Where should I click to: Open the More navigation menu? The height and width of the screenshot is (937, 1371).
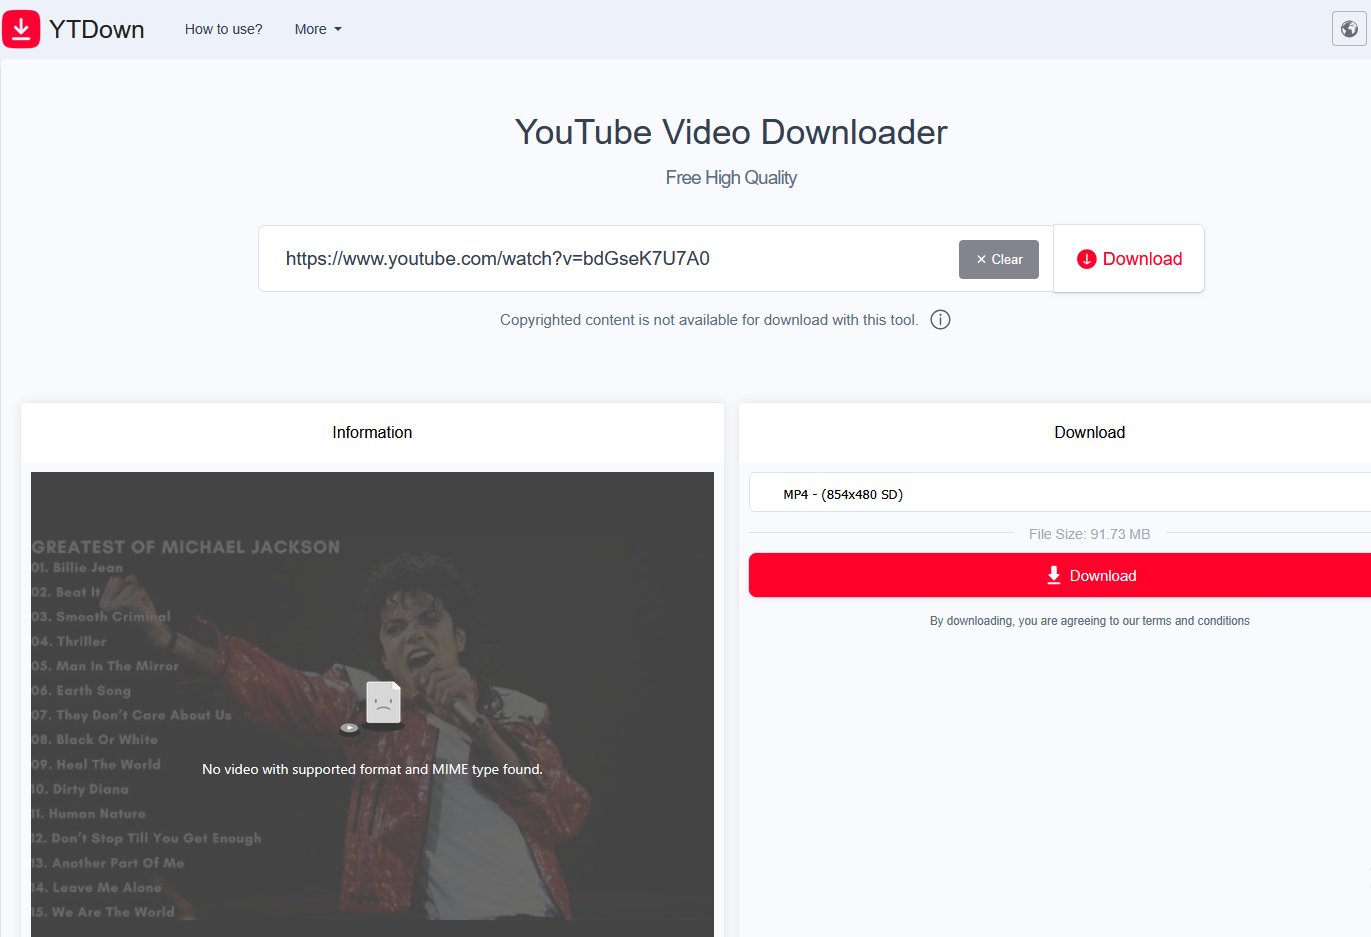(x=311, y=29)
